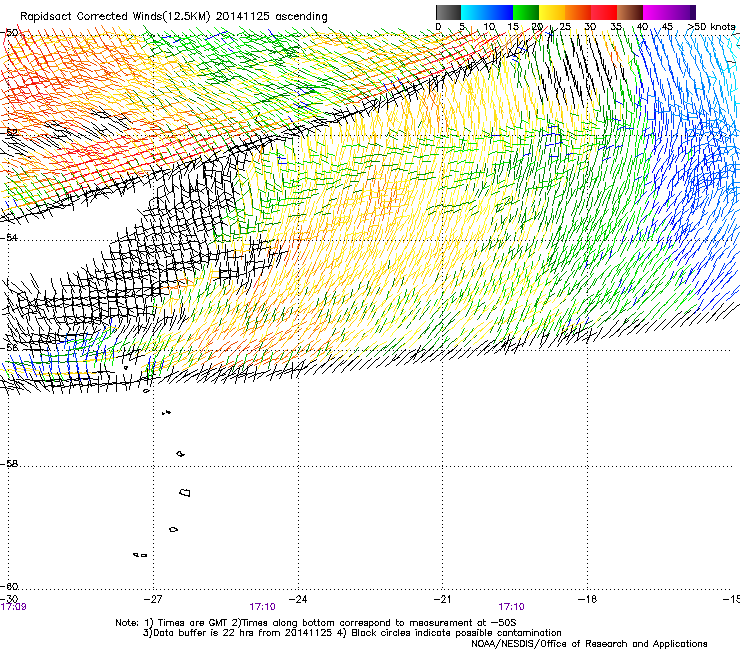Click the -54 latitude axis label

click(x=9, y=237)
